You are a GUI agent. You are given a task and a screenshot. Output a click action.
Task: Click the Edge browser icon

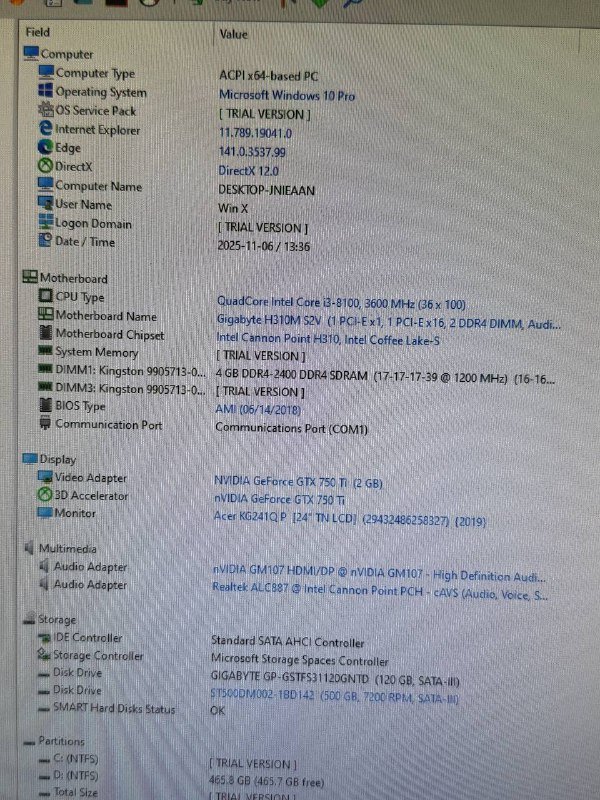point(45,147)
